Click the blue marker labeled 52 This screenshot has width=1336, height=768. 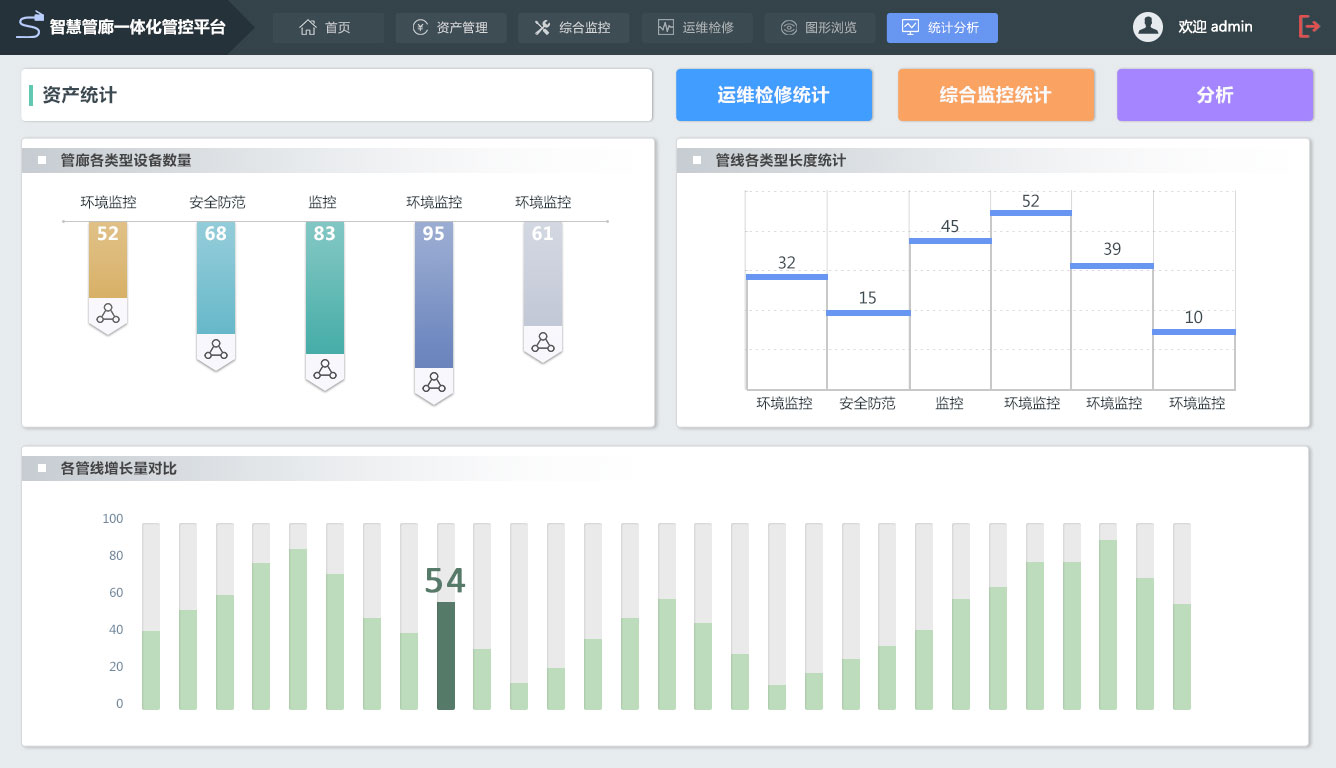(1031, 213)
